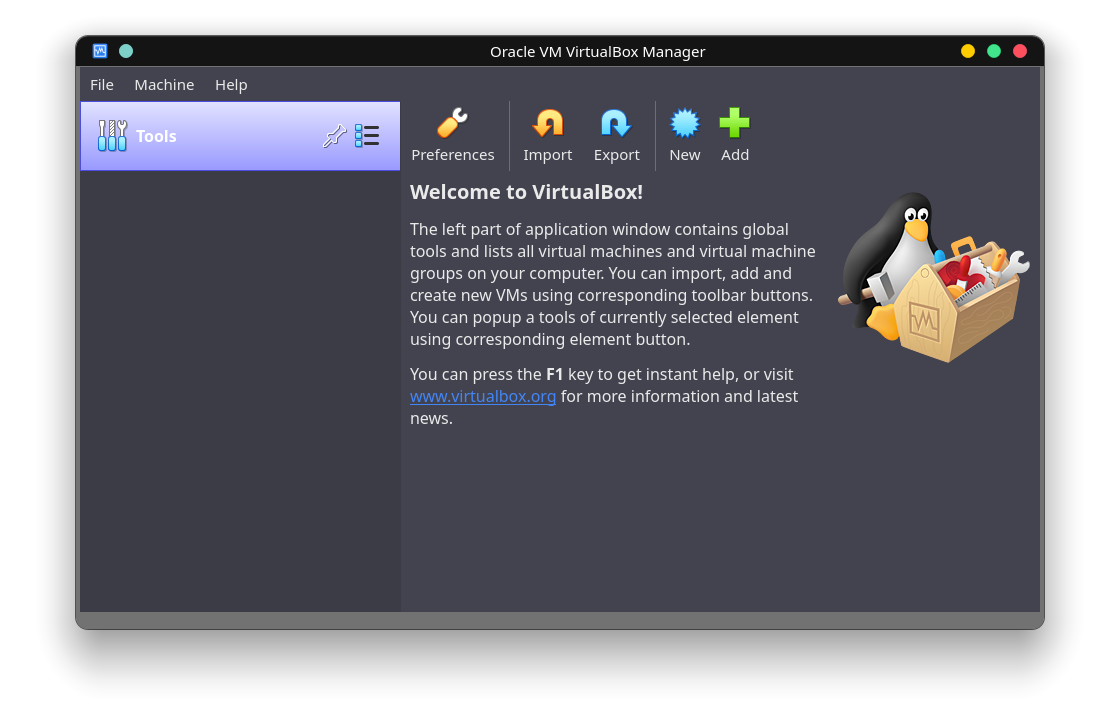Open Preferences via the wrench icon

[x=451, y=123]
